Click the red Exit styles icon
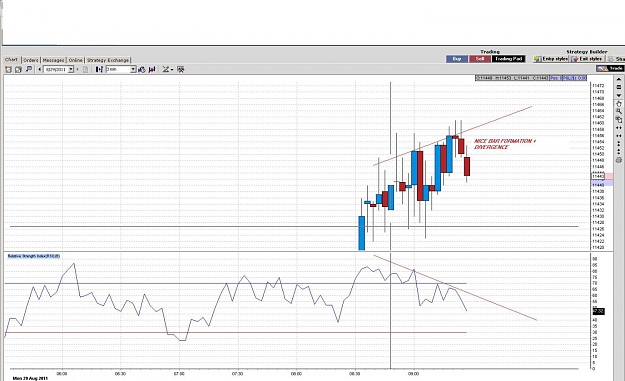Screen dimensions: 625x381 [575, 59]
